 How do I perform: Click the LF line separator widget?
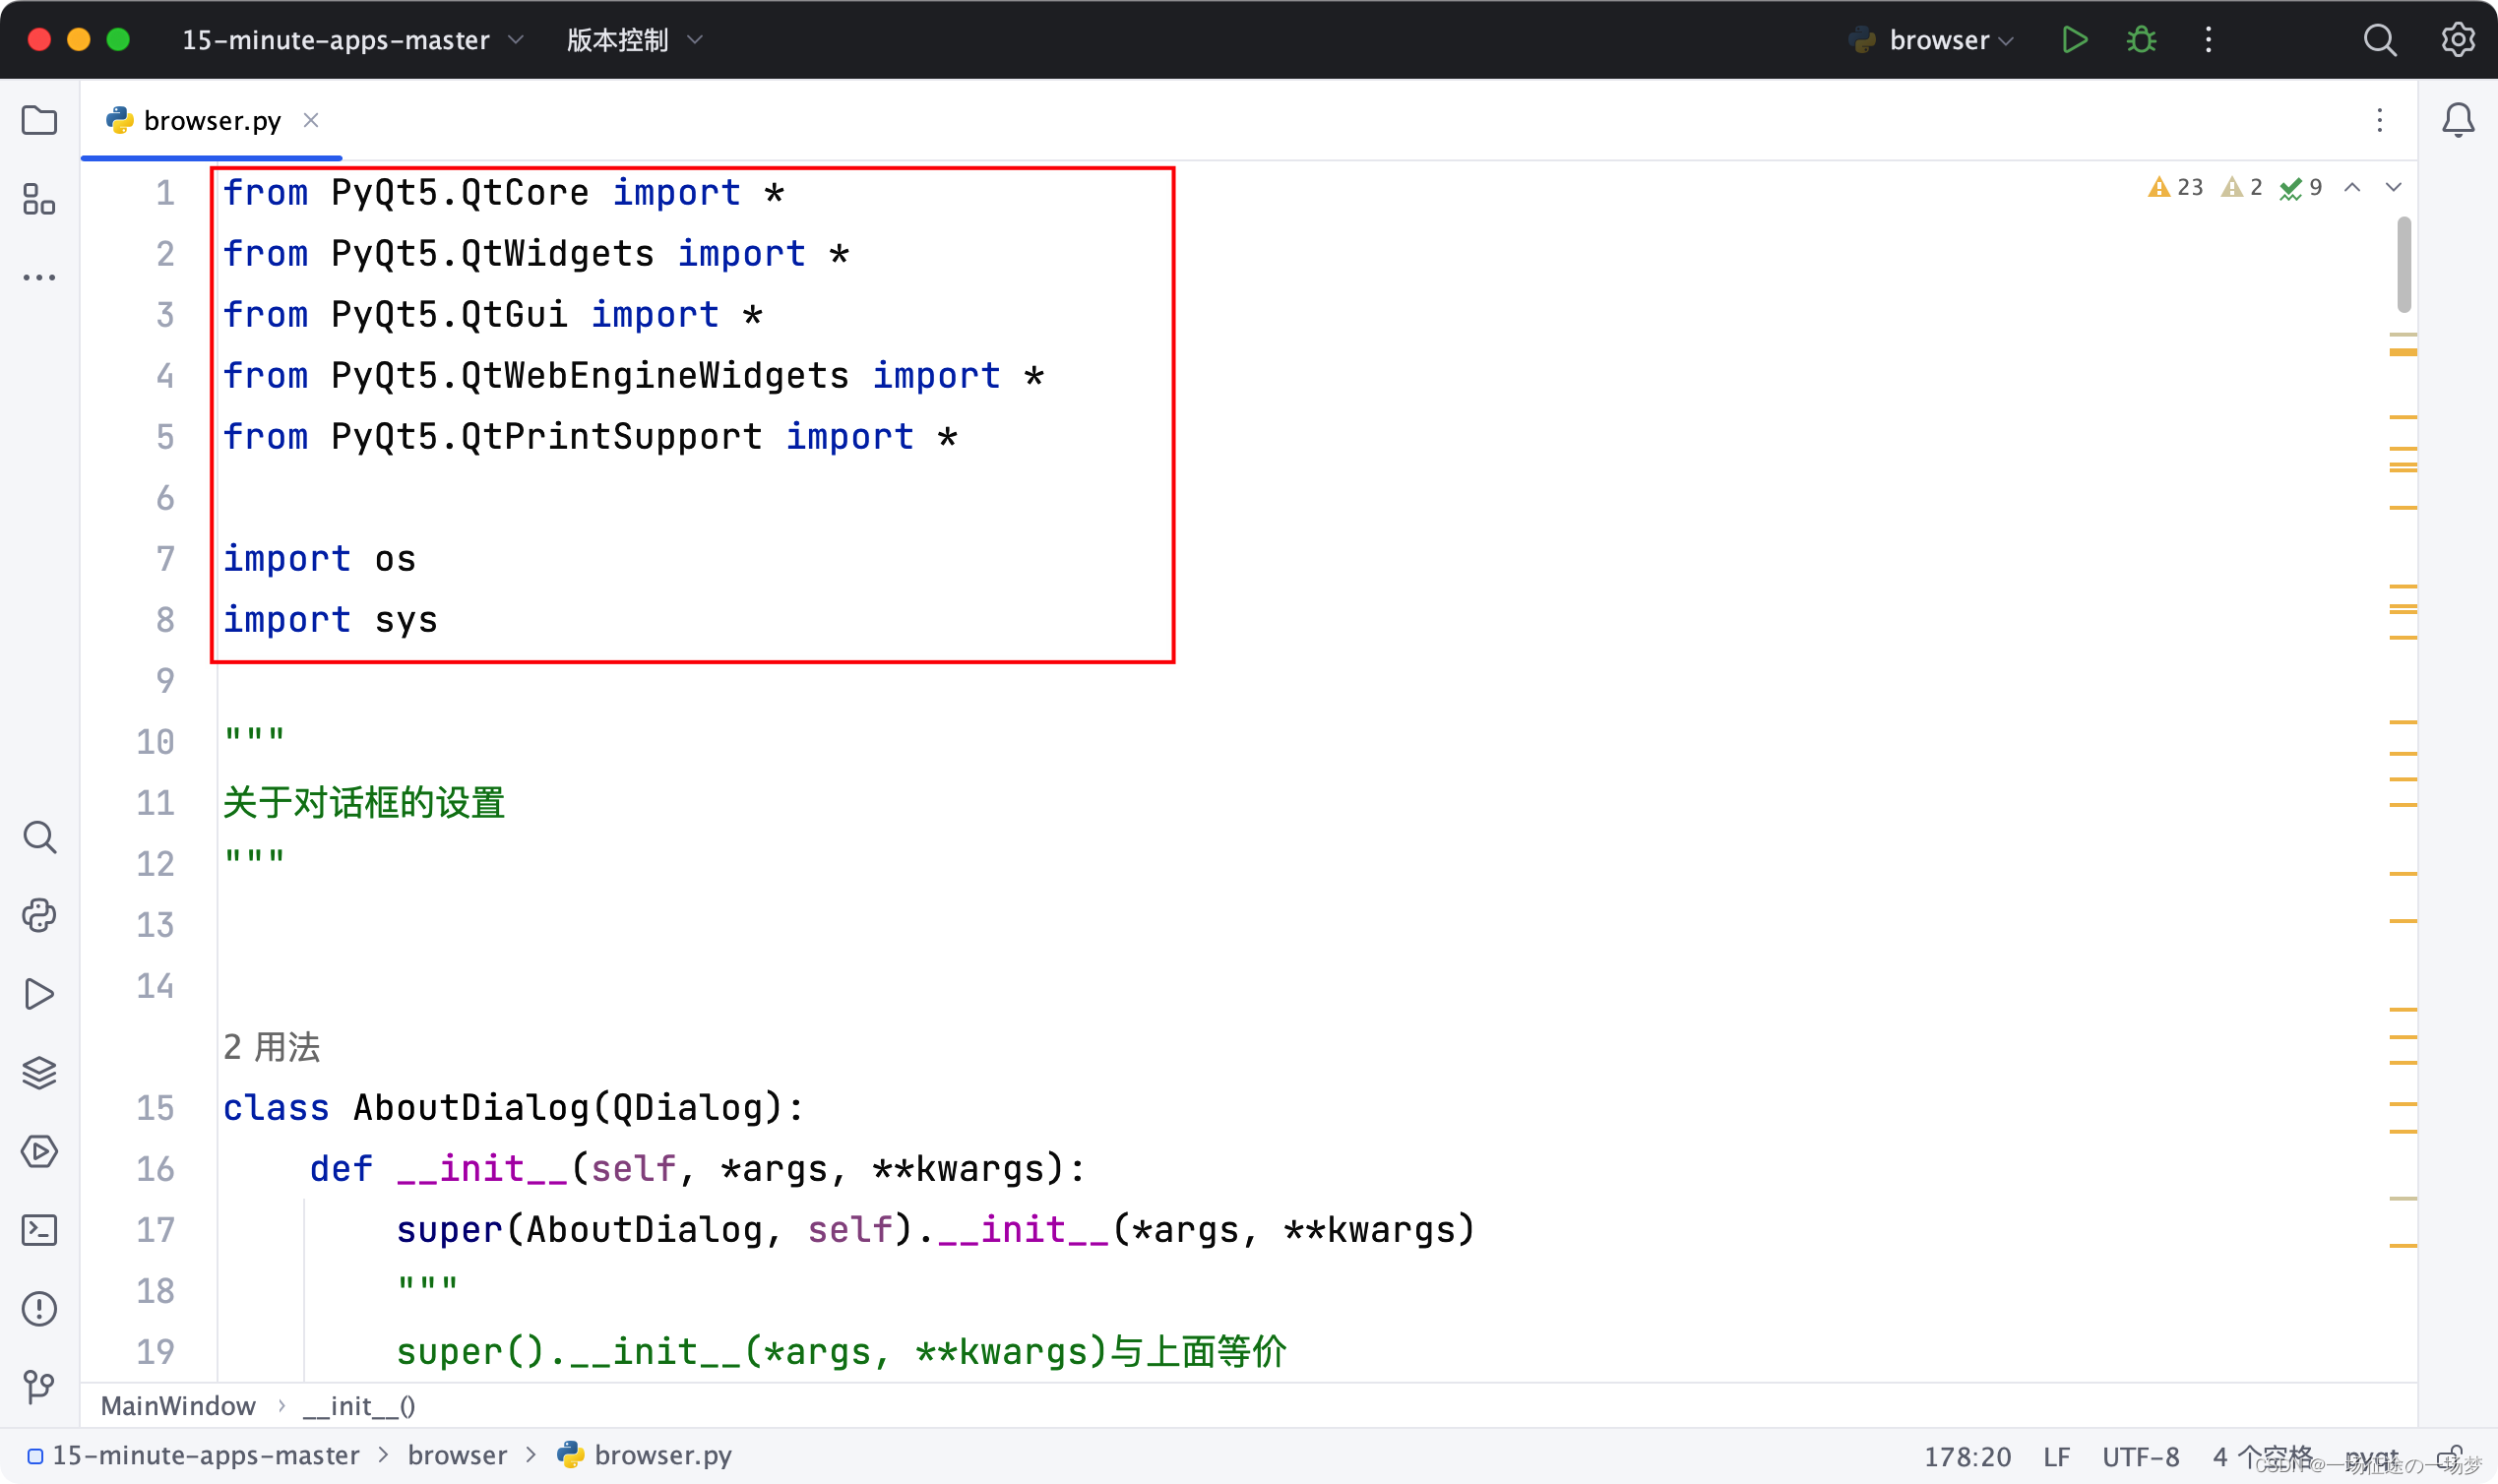(2056, 1456)
